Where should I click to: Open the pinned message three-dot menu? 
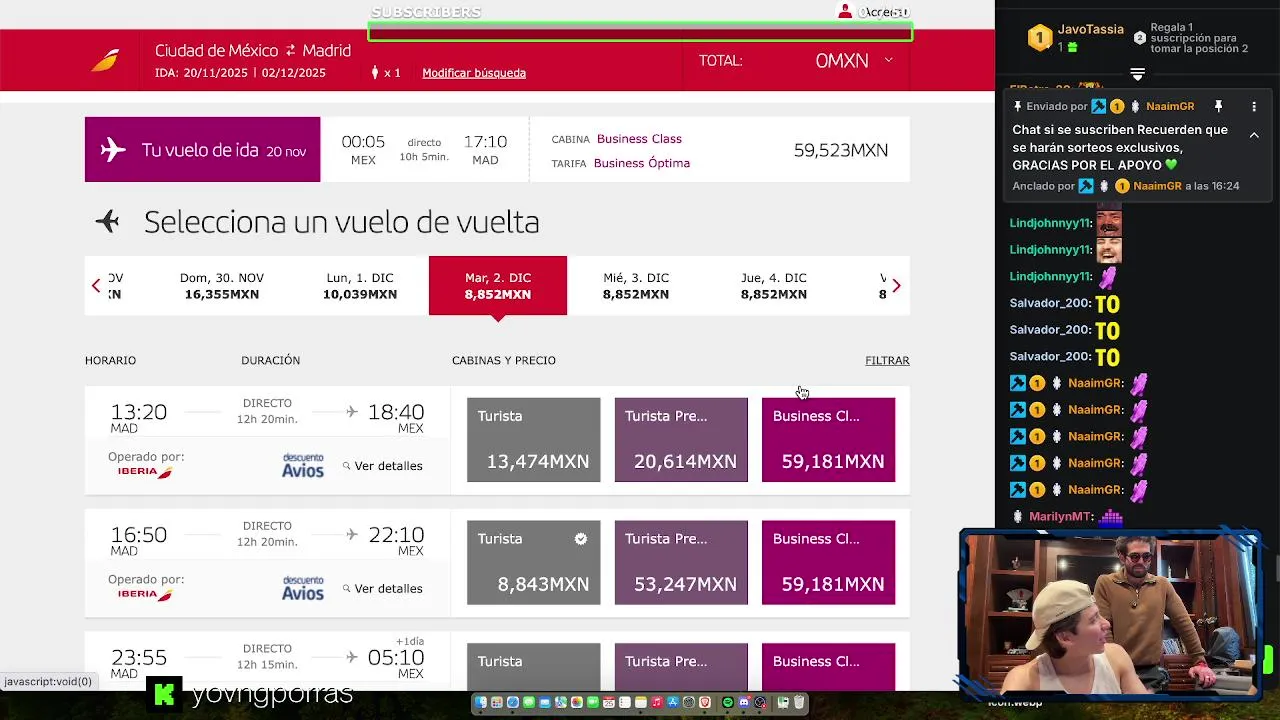(1254, 106)
